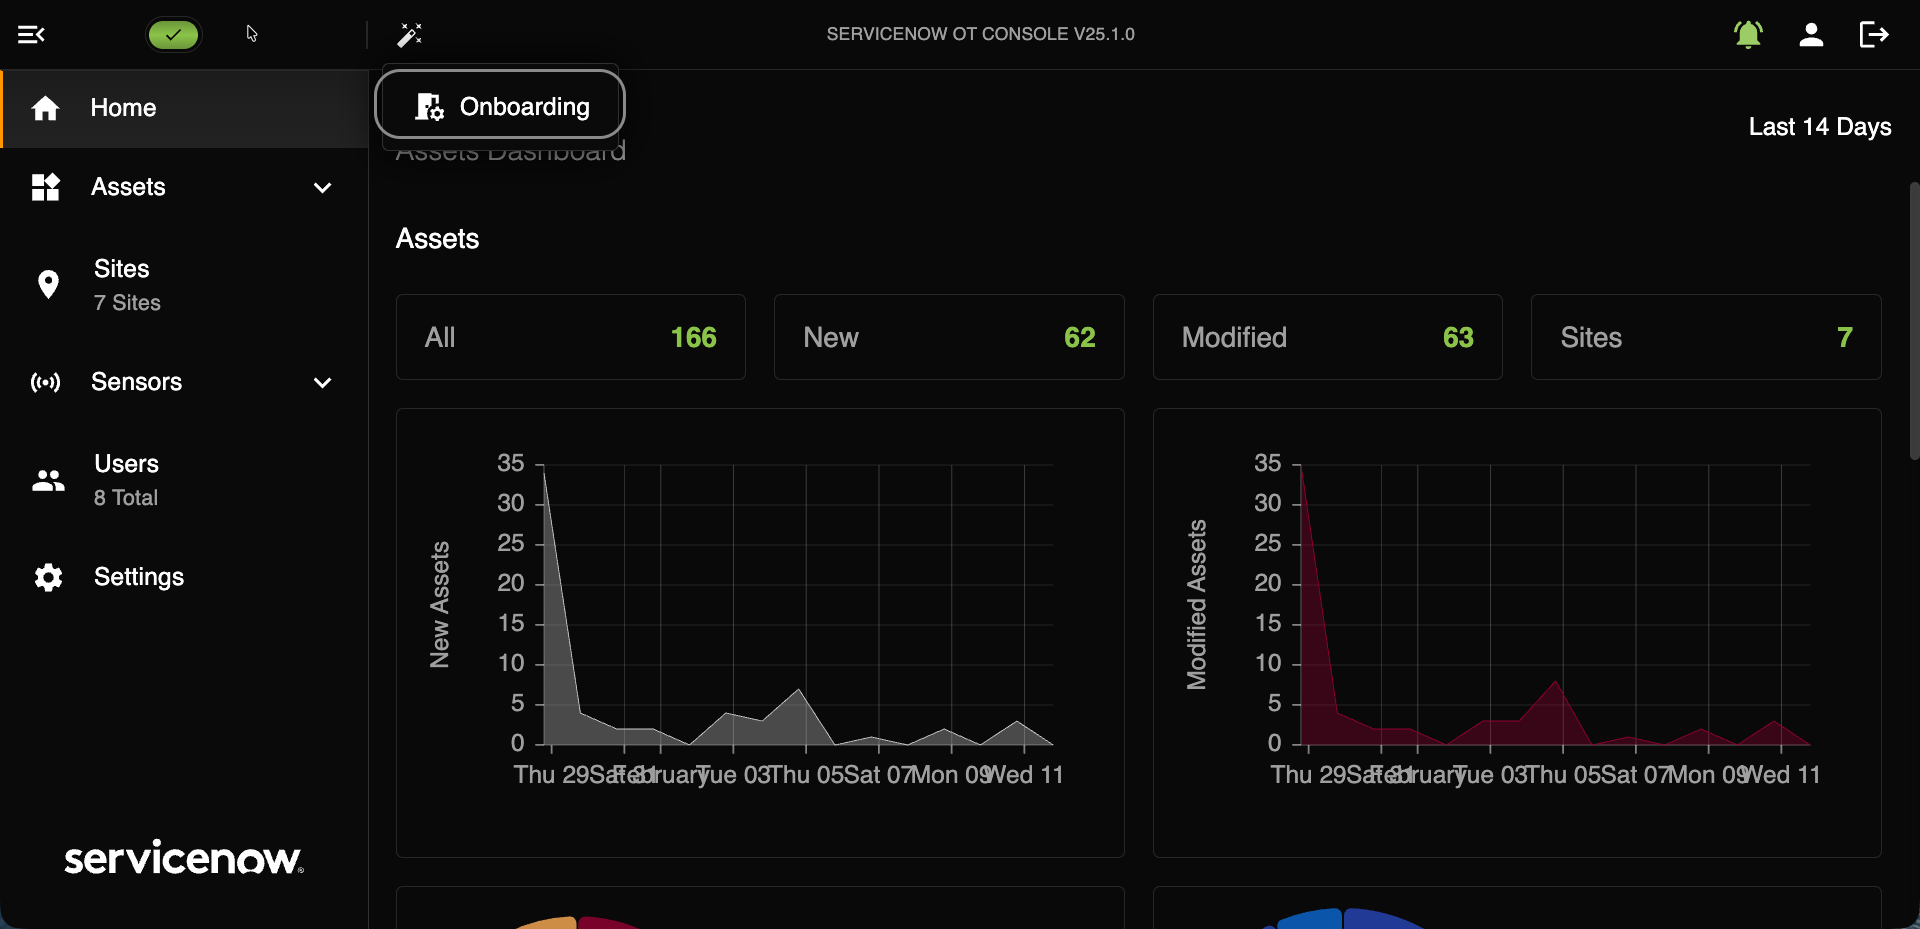Screen dimensions: 1920x929
Task: Select the Onboarding button
Action: (500, 105)
